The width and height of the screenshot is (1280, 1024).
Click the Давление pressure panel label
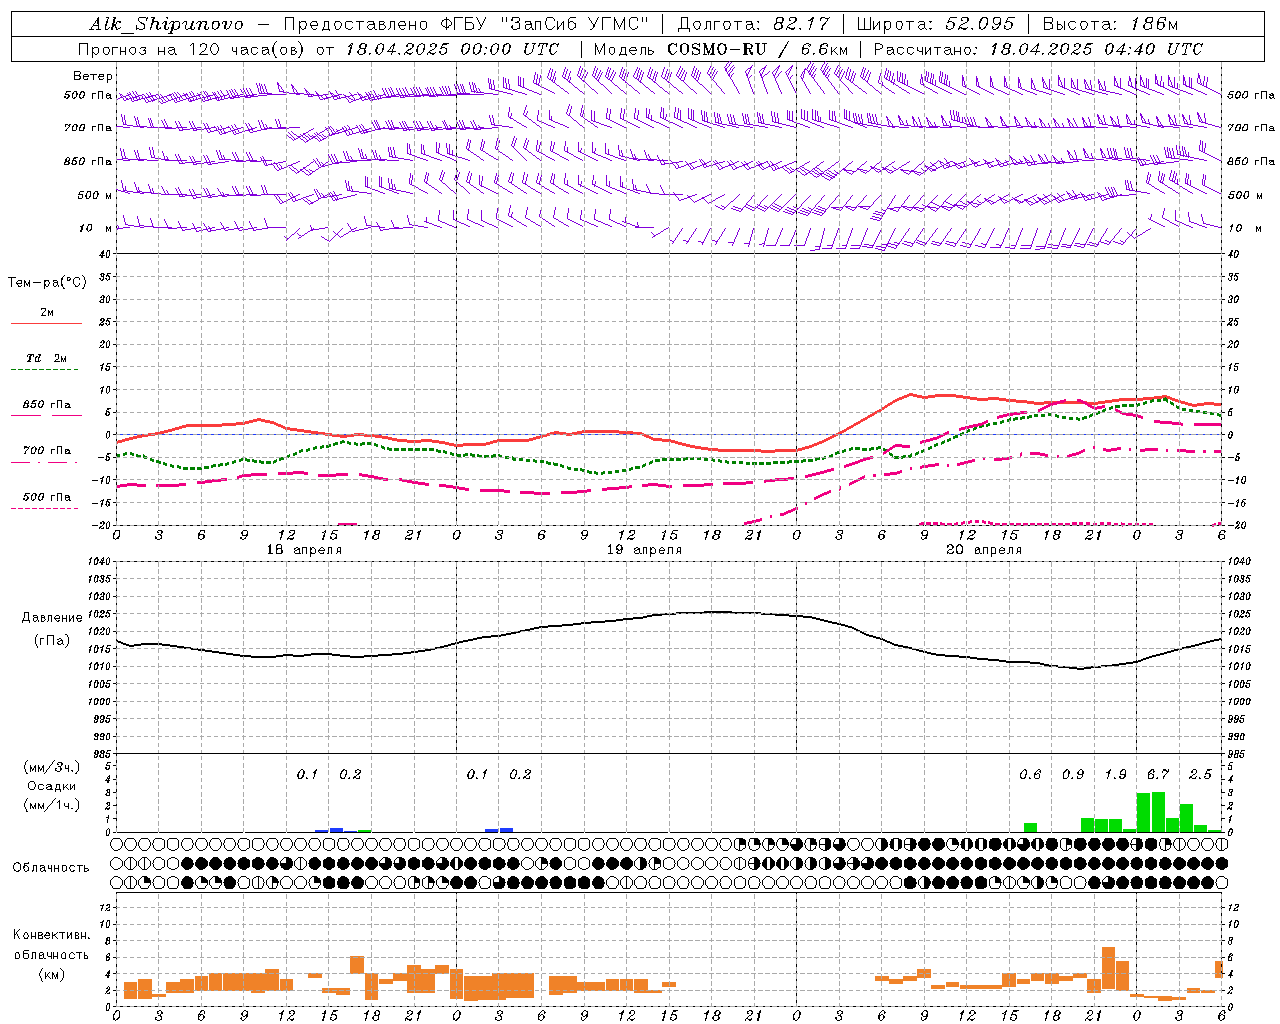point(51,618)
